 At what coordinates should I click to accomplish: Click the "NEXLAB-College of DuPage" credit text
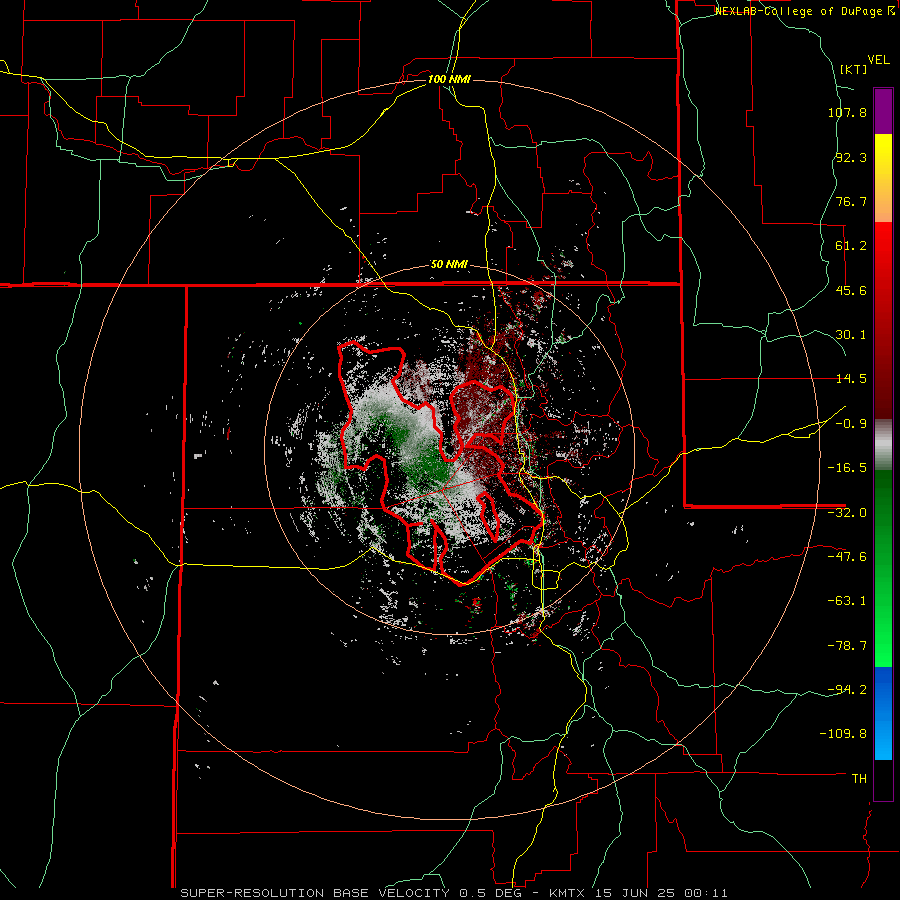(798, 11)
